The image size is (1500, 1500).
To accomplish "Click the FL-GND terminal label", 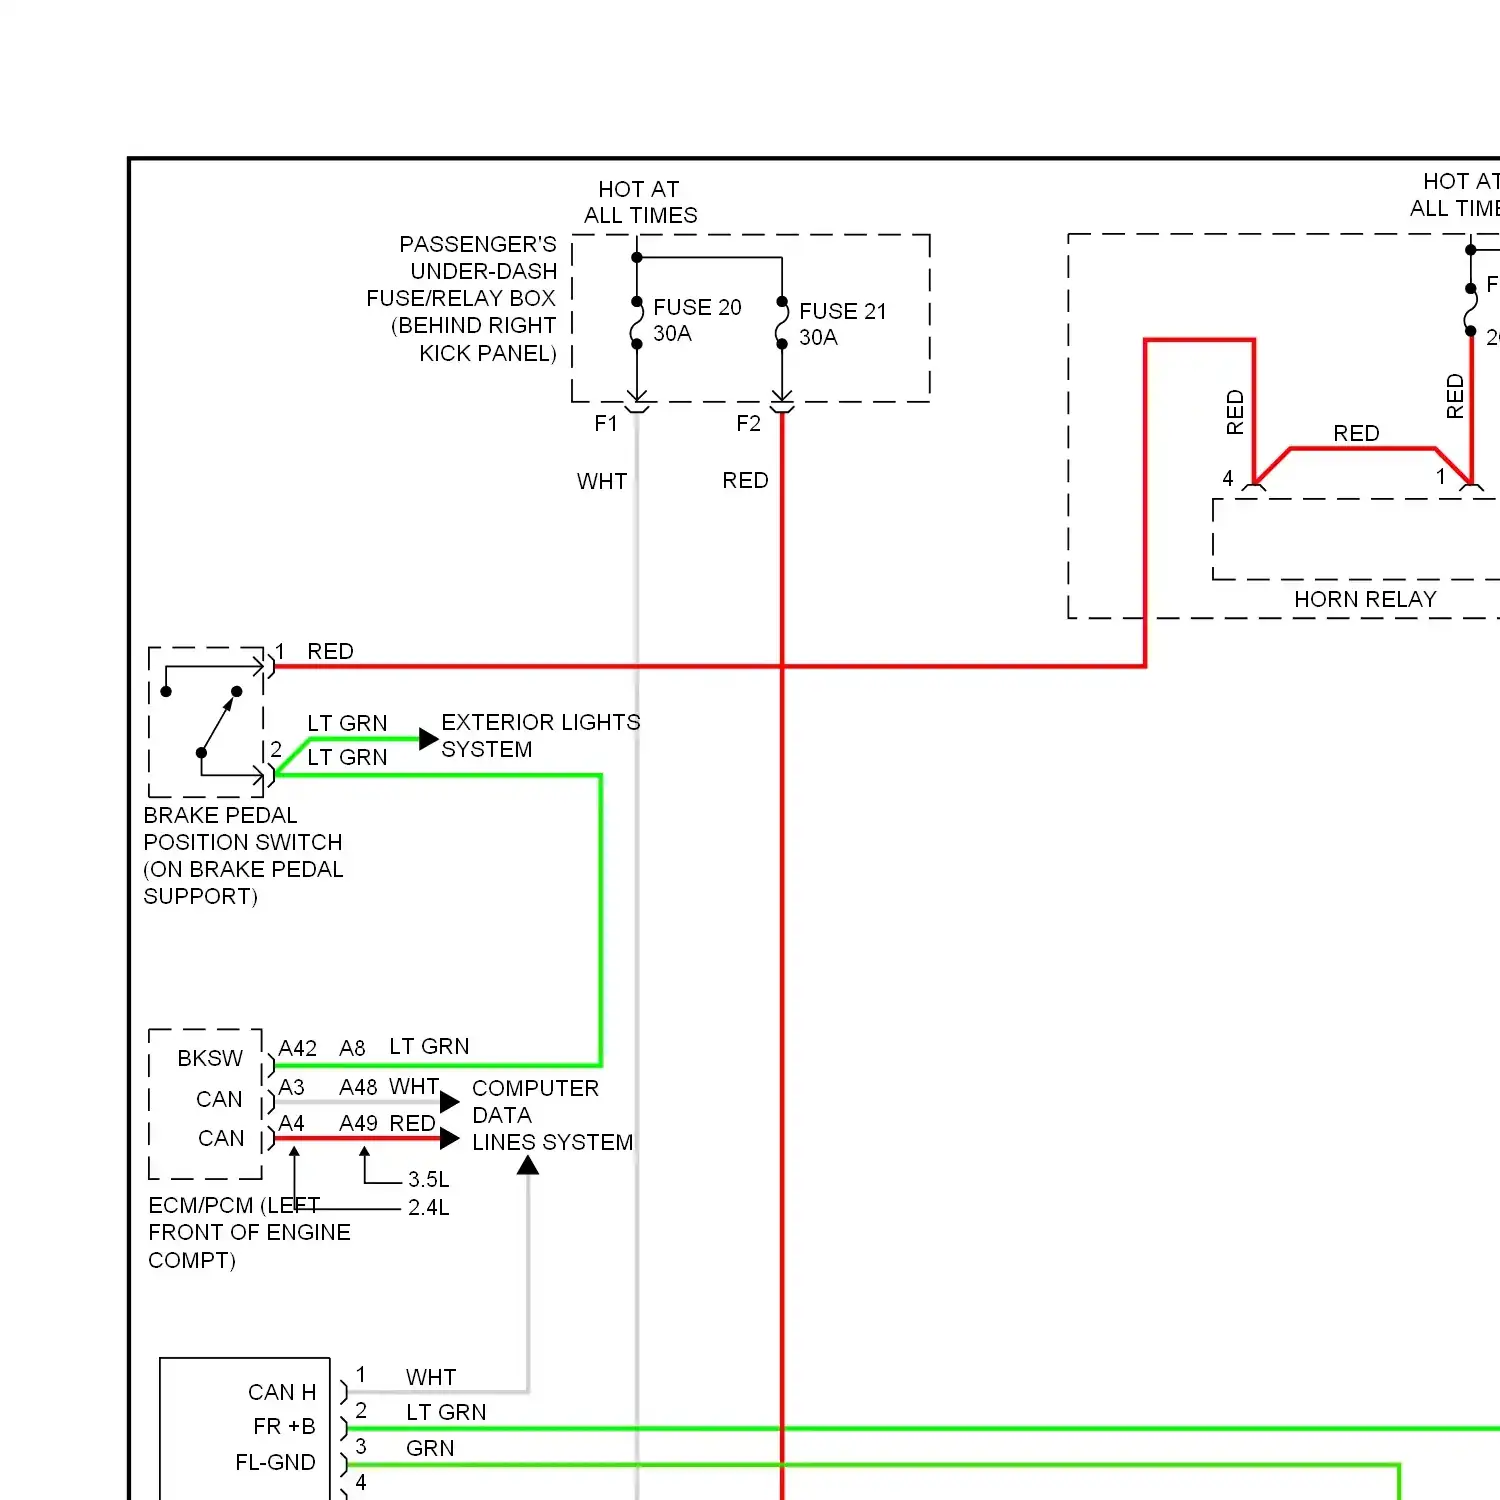I will click(275, 1462).
